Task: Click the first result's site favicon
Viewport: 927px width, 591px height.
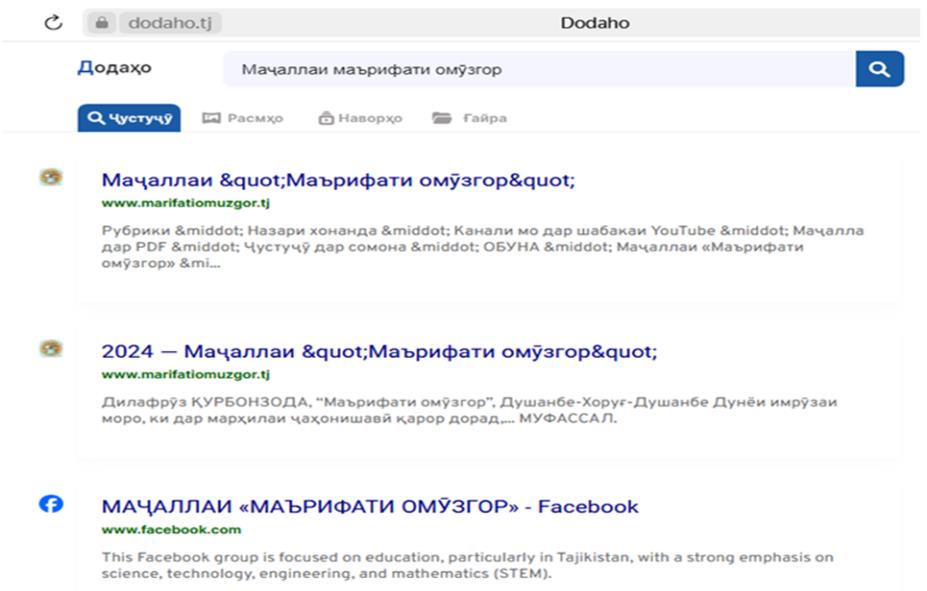Action: (x=51, y=177)
